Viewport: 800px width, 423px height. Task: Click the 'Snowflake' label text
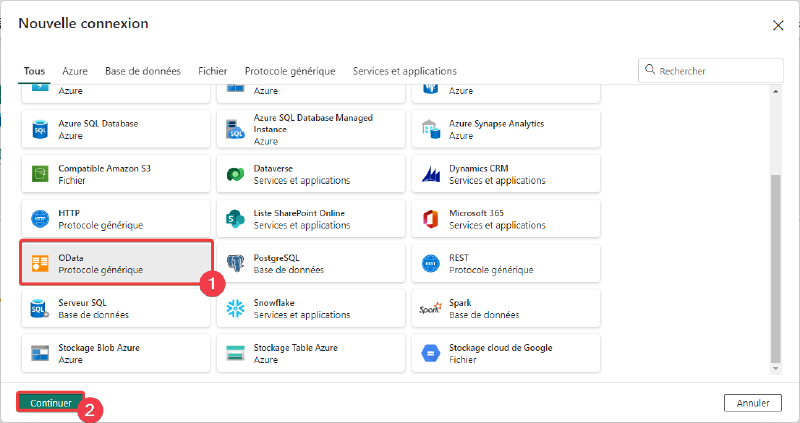pyautogui.click(x=274, y=303)
